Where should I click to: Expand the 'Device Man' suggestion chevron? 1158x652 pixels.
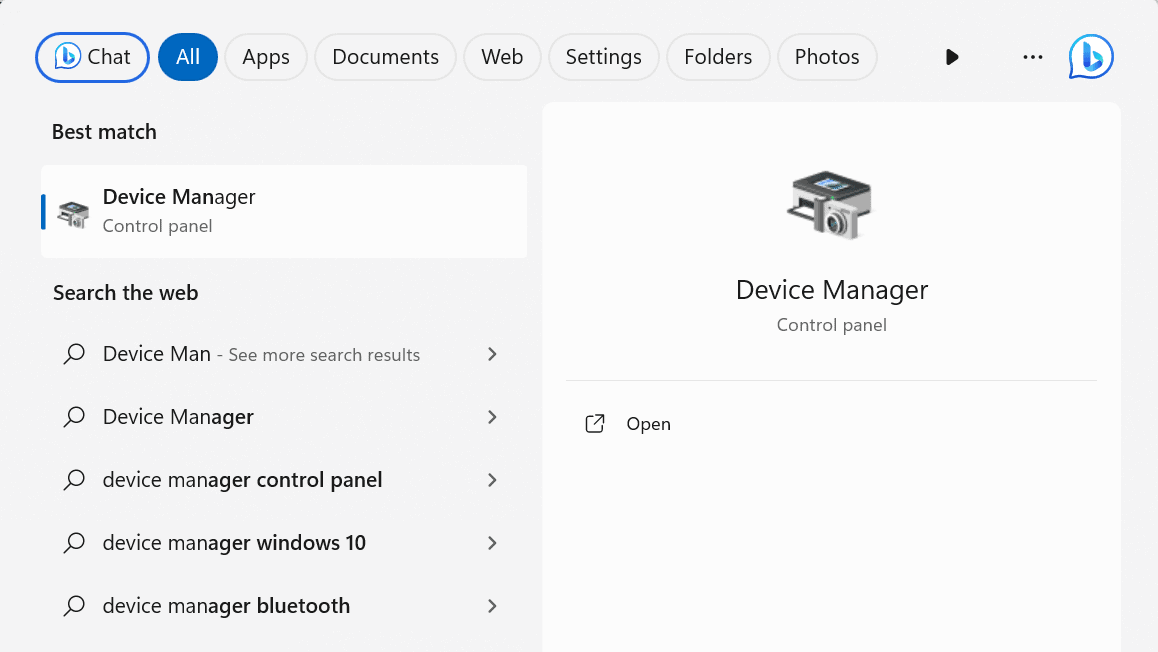pos(493,354)
